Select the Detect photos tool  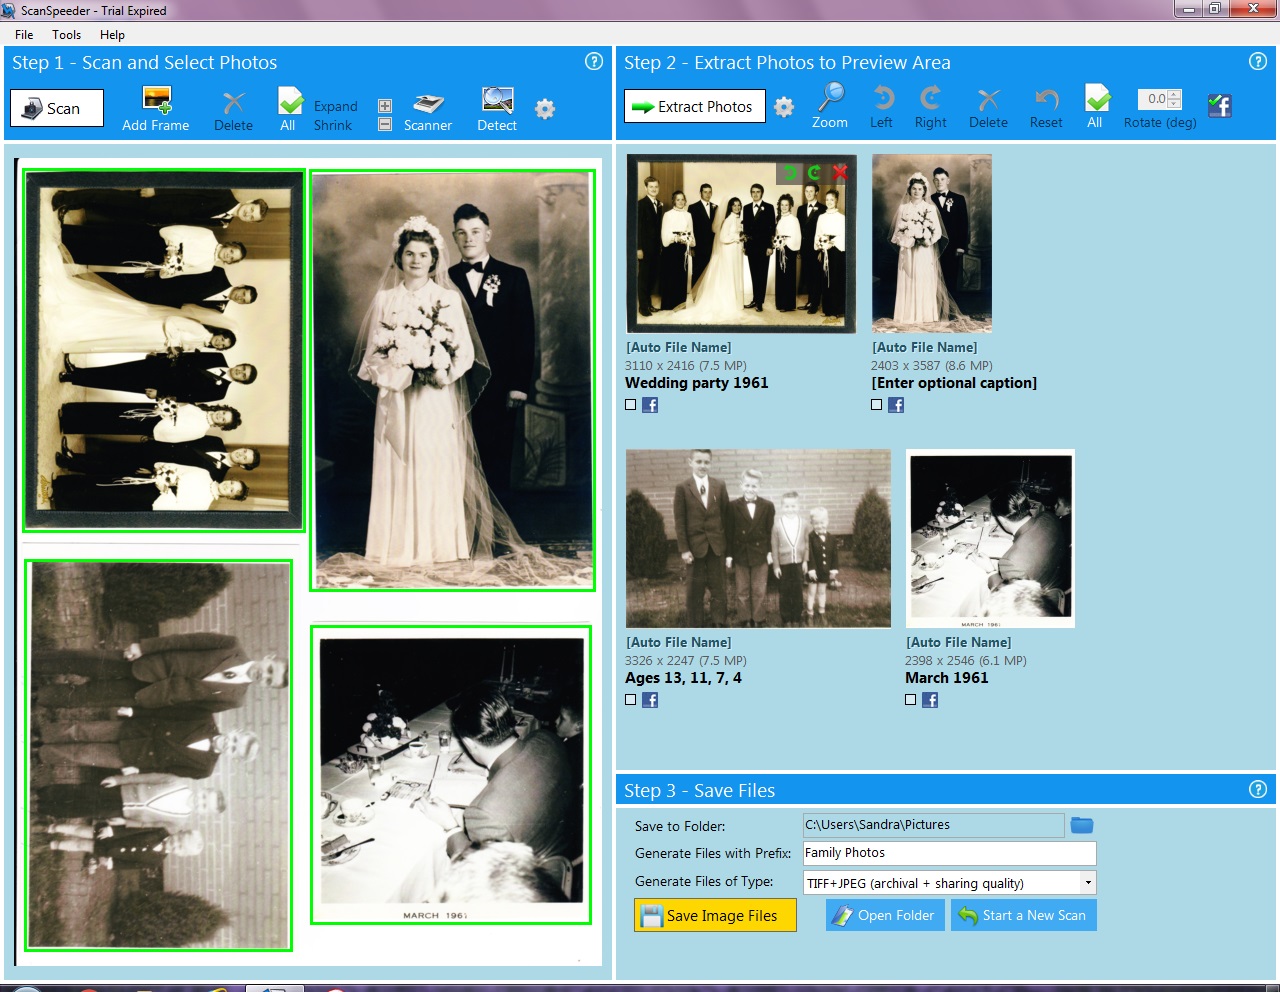coord(497,101)
